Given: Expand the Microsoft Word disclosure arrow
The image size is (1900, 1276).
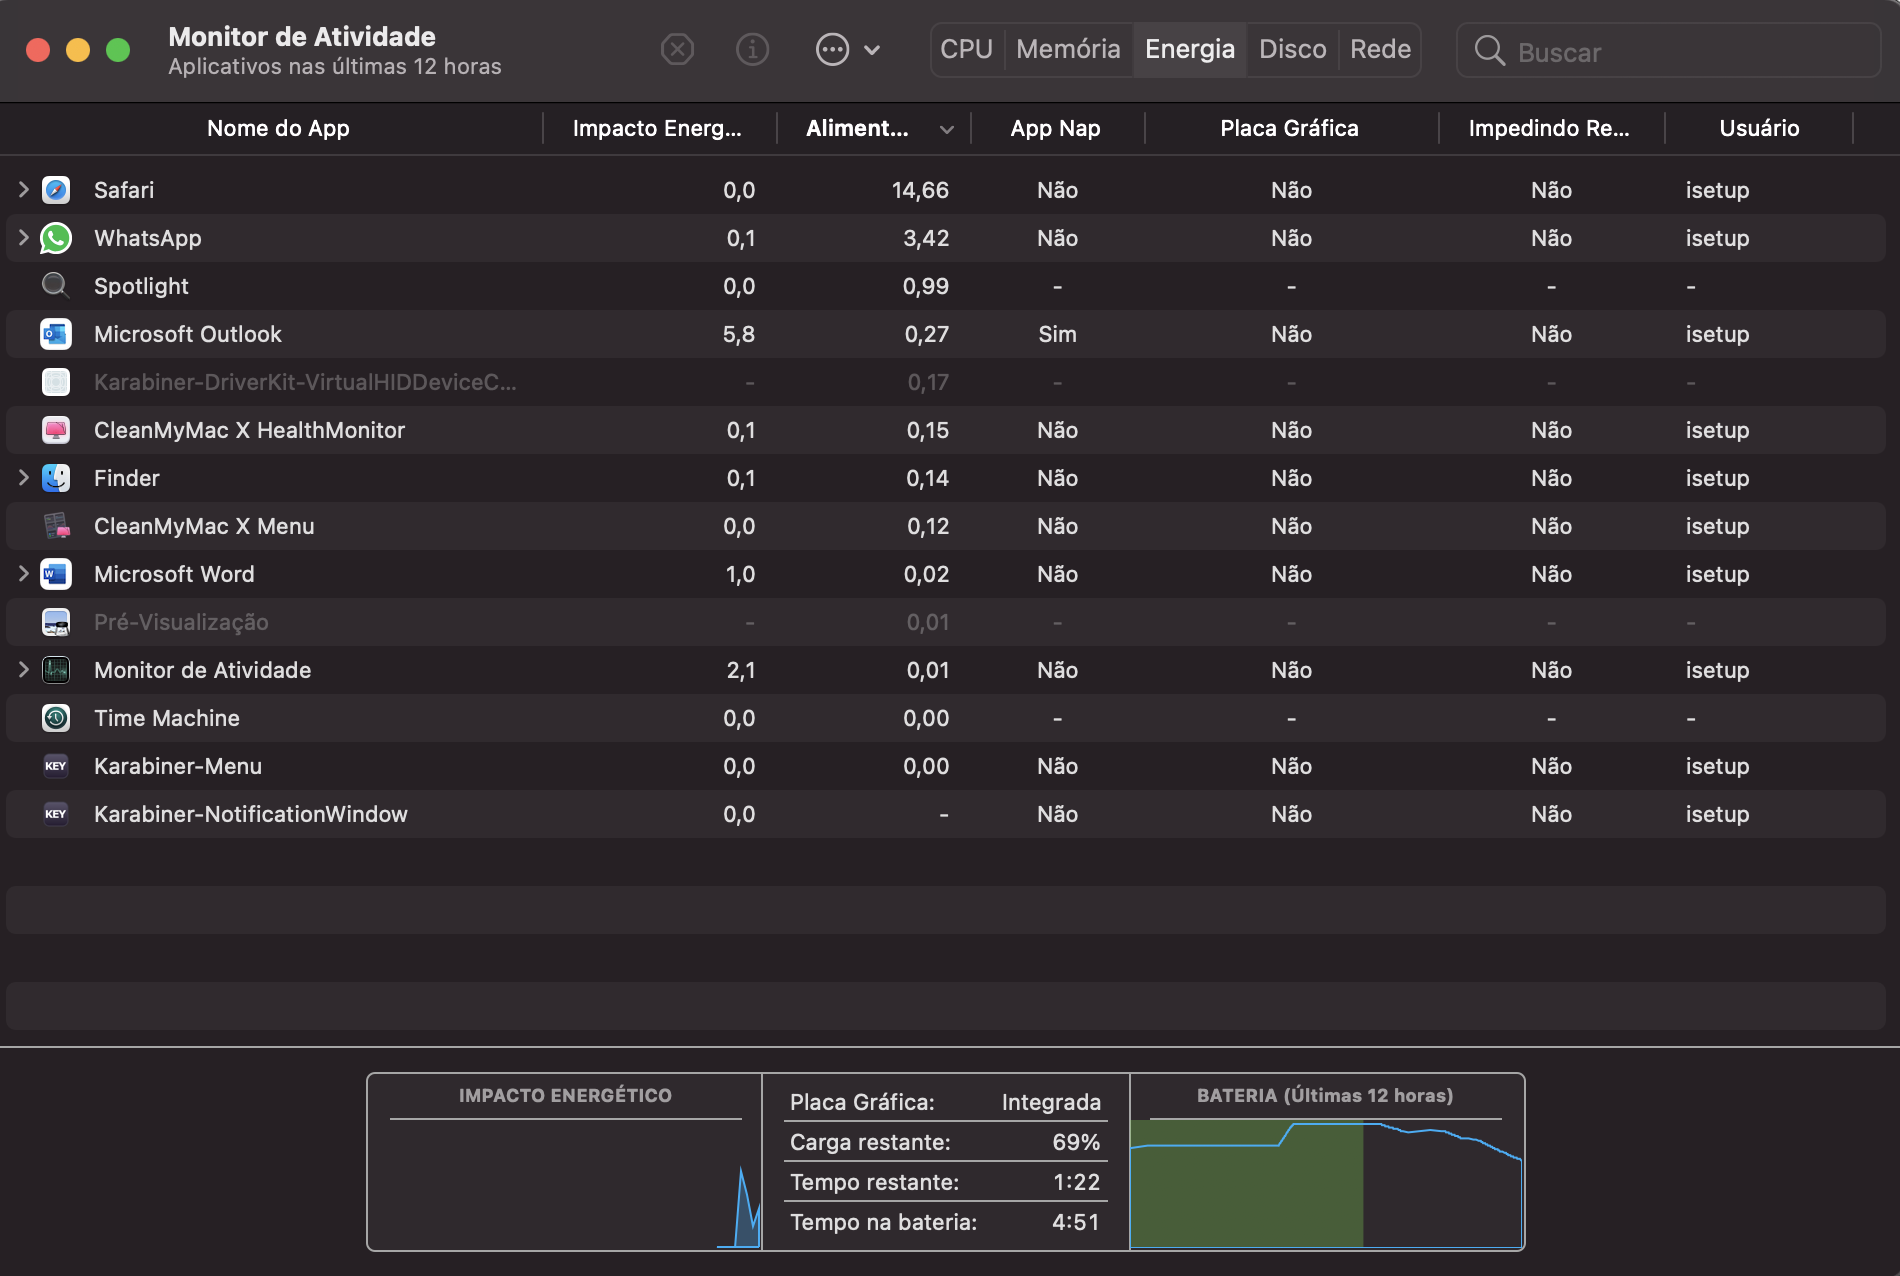Looking at the screenshot, I should point(23,574).
